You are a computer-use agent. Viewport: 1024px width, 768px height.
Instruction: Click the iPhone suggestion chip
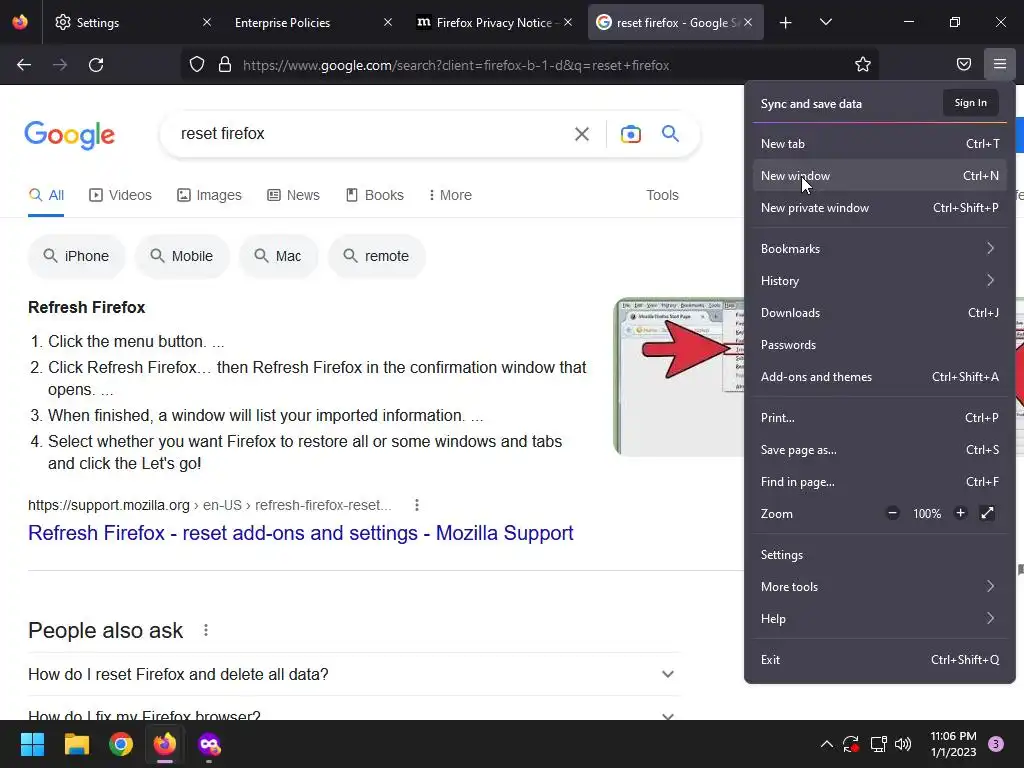coord(76,256)
